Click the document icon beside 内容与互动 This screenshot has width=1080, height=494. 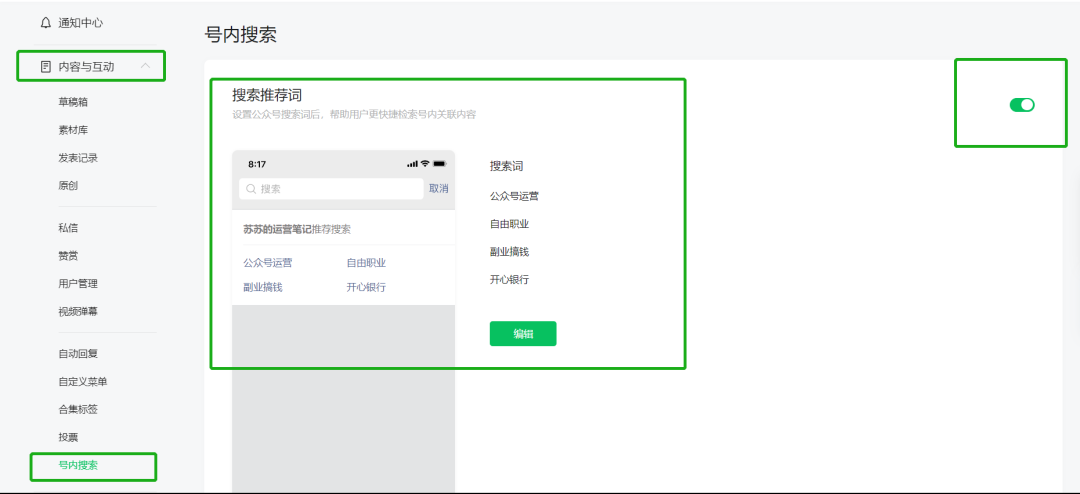coord(46,67)
